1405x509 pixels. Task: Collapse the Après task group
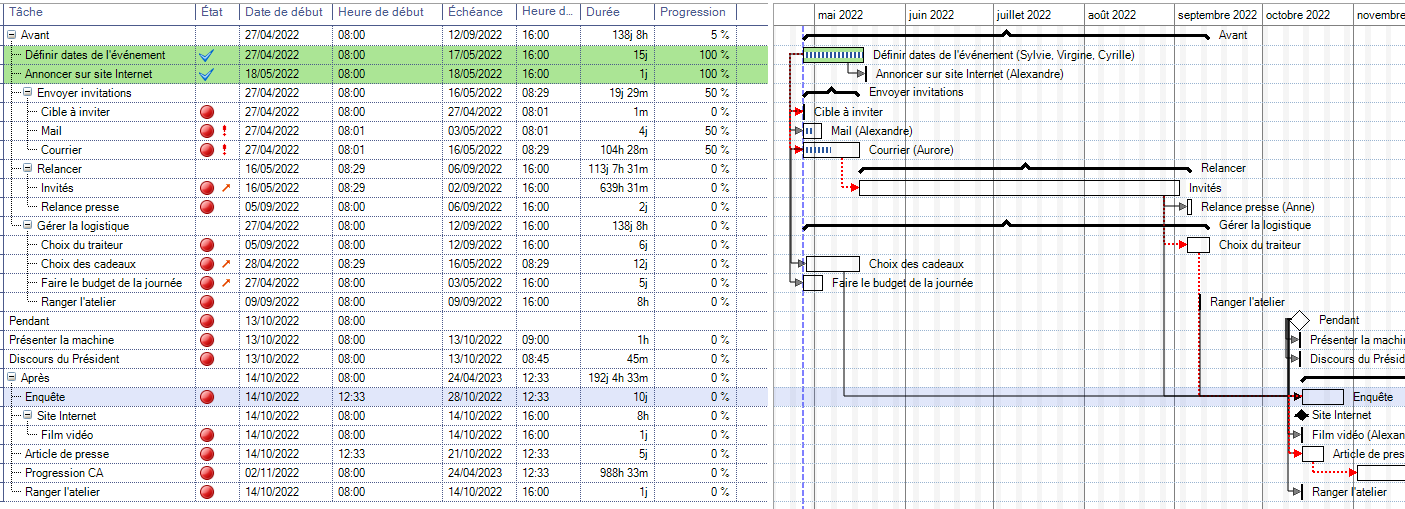tap(12, 378)
